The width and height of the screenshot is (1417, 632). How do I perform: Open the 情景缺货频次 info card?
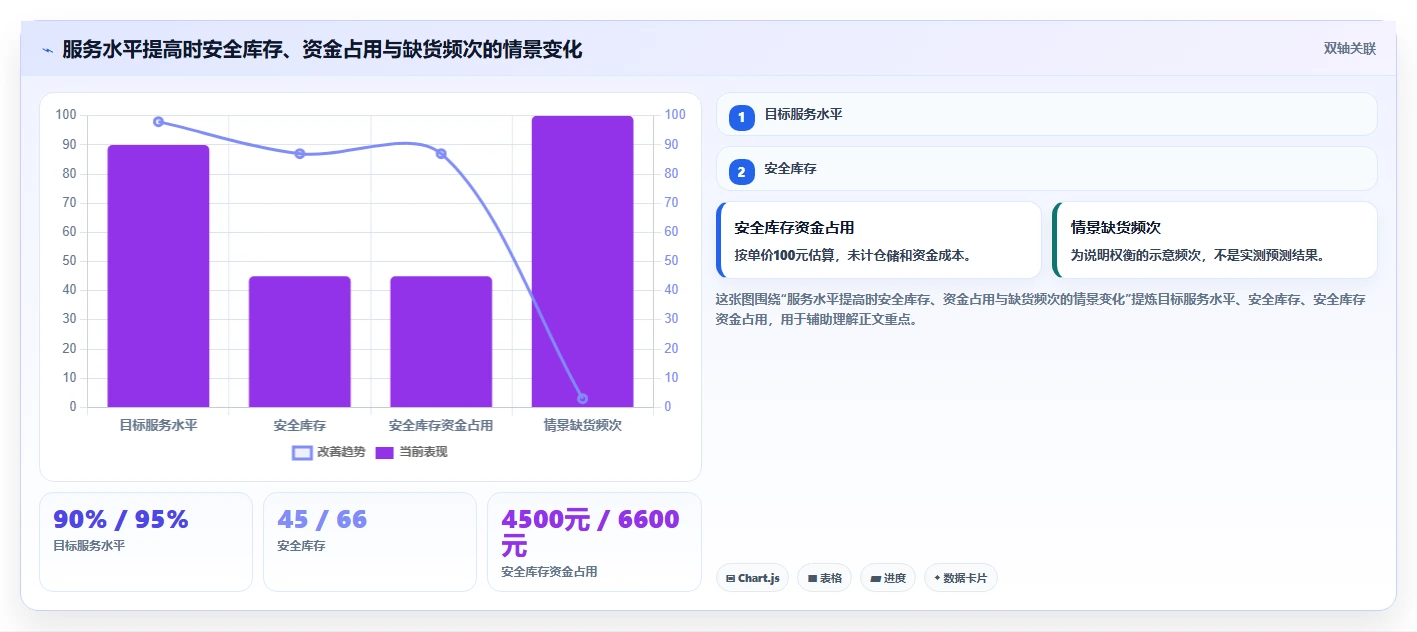tap(1215, 240)
